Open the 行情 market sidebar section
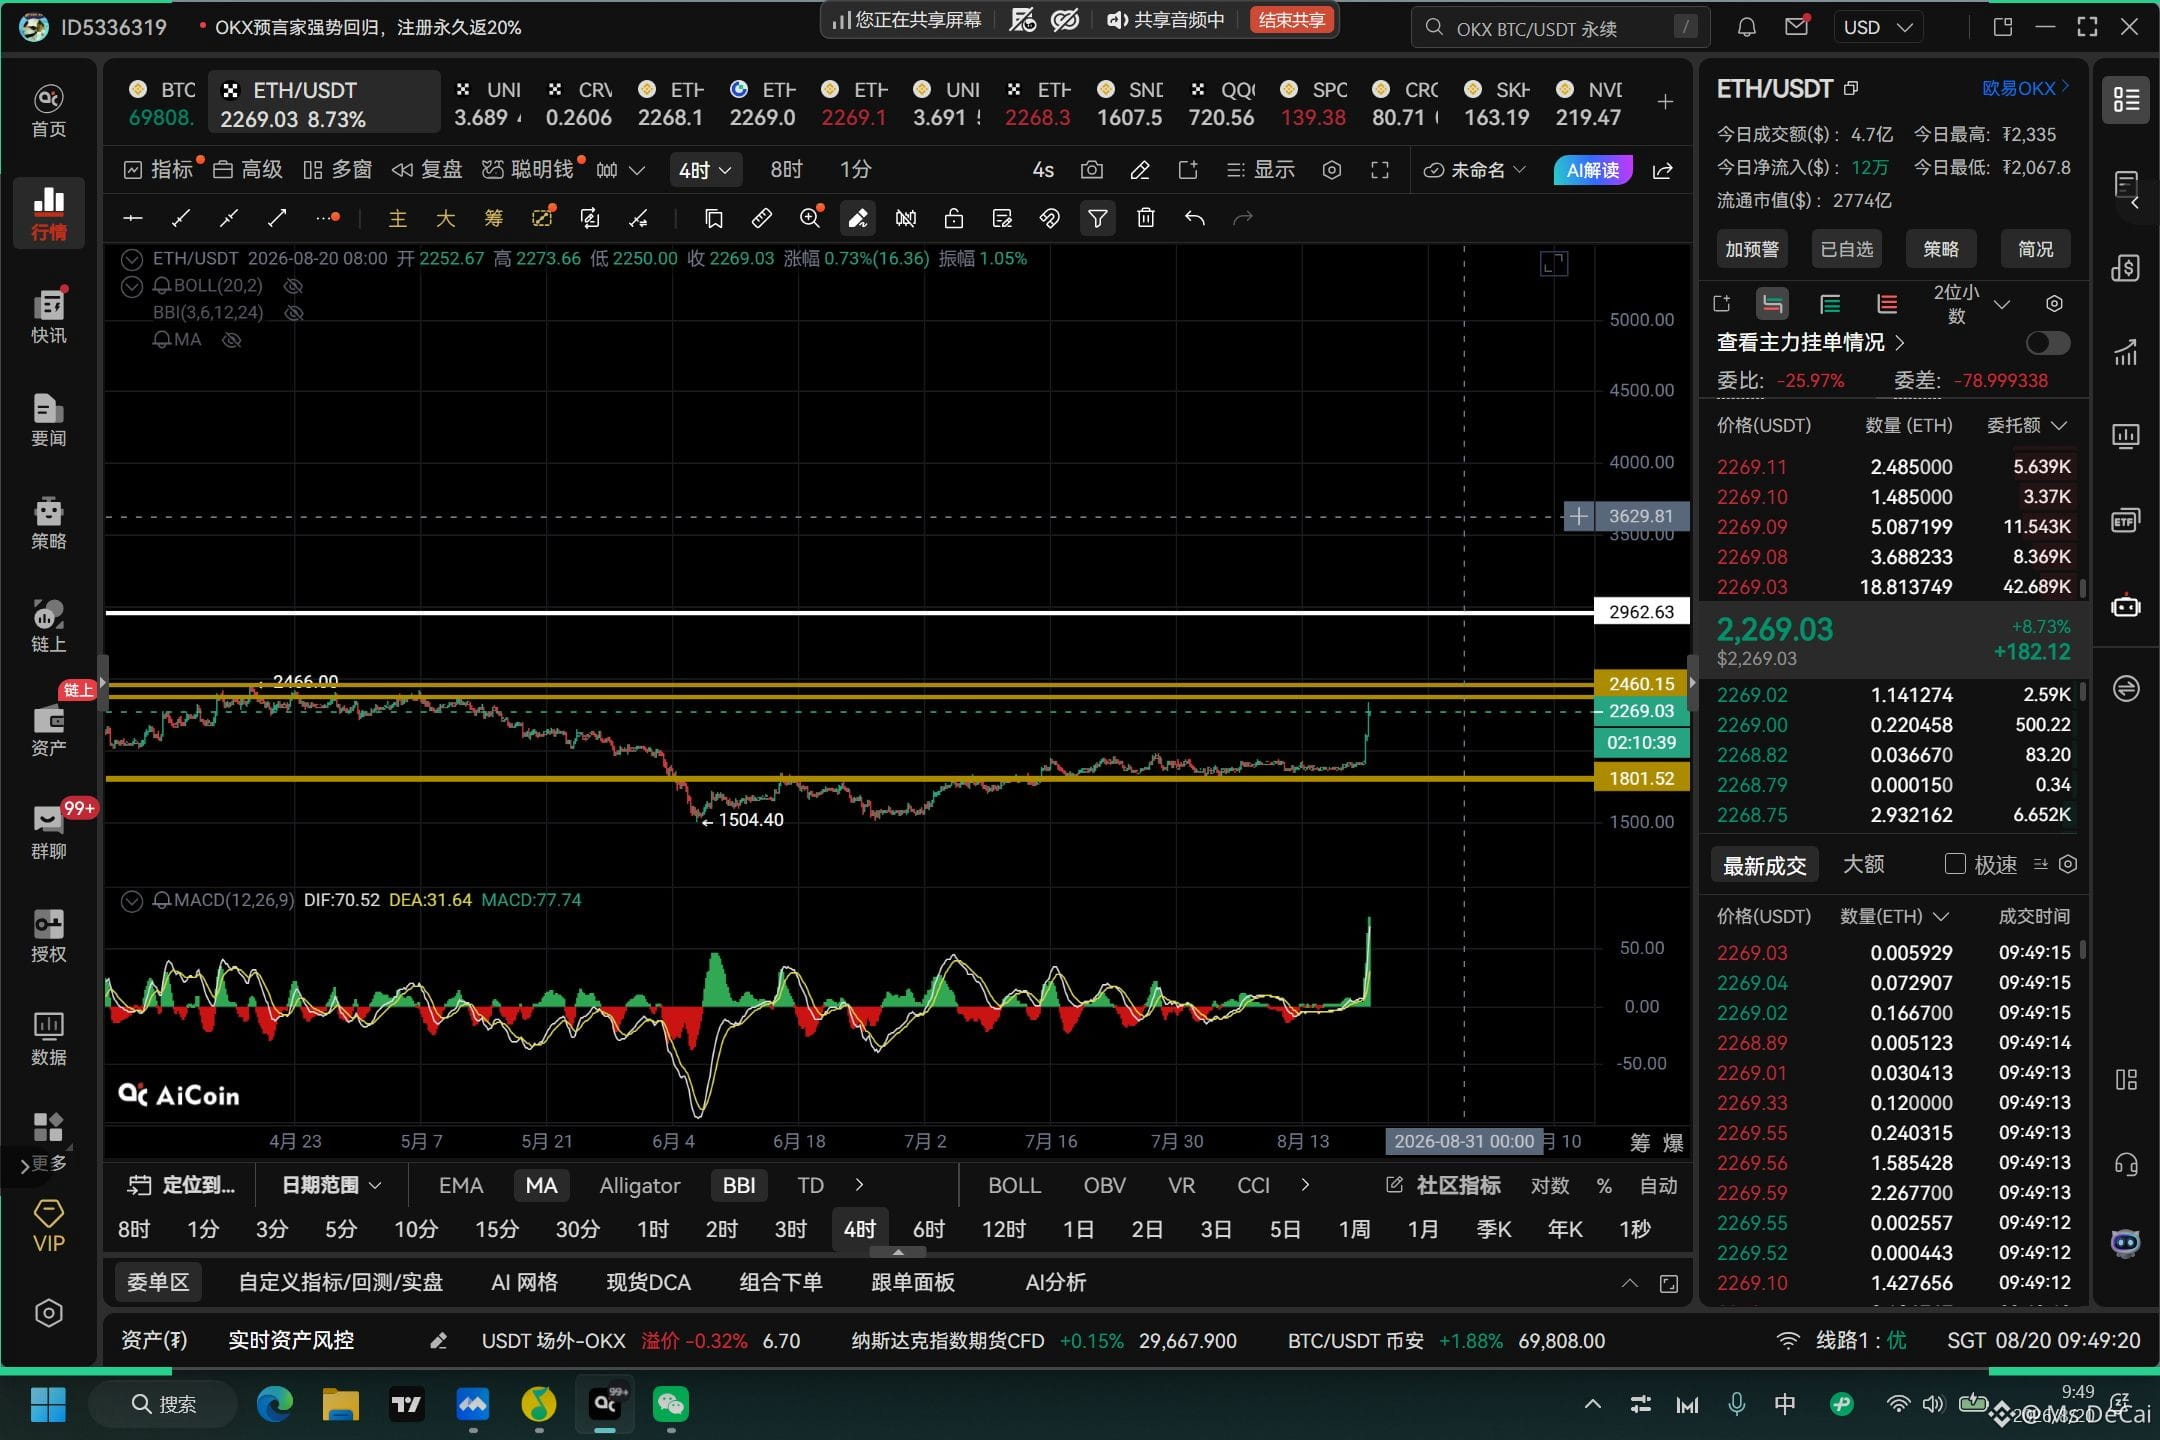This screenshot has height=1440, width=2160. coord(48,212)
